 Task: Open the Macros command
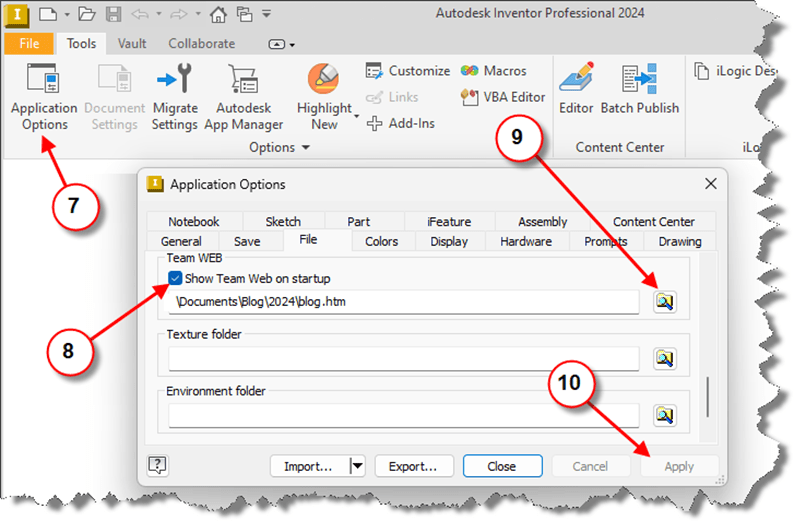point(494,71)
